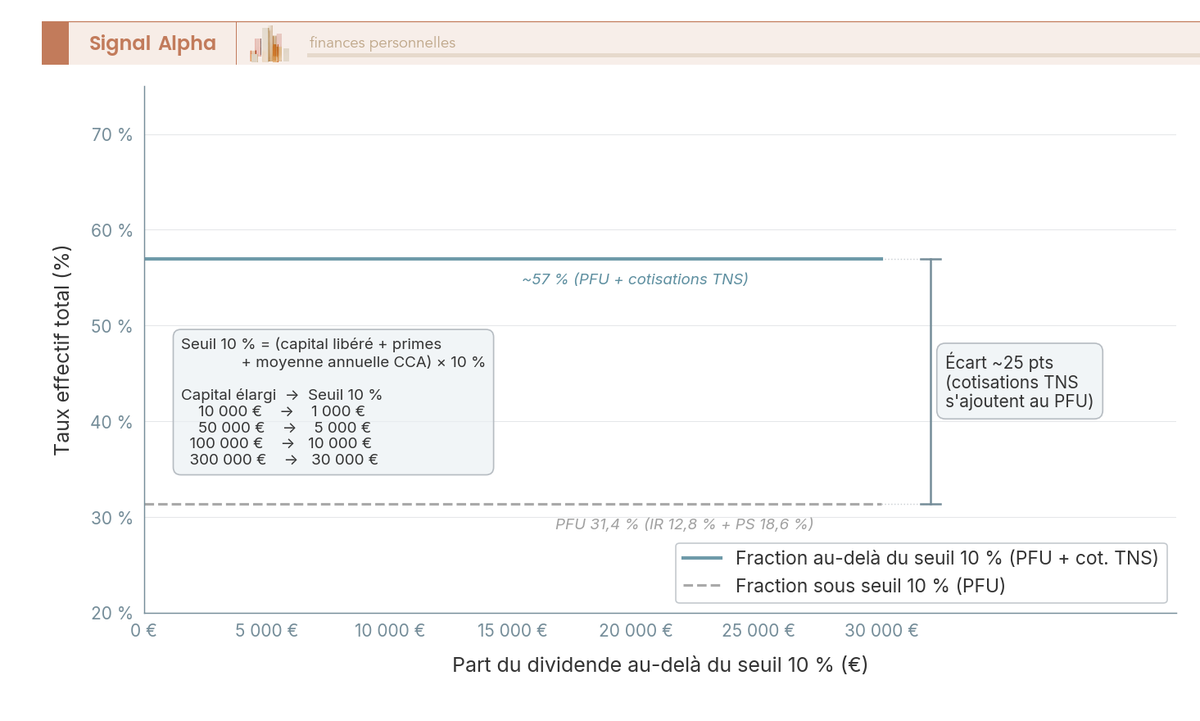Click the 0 € x-axis tick label
Screen dimensions: 1200x721
coord(146,631)
